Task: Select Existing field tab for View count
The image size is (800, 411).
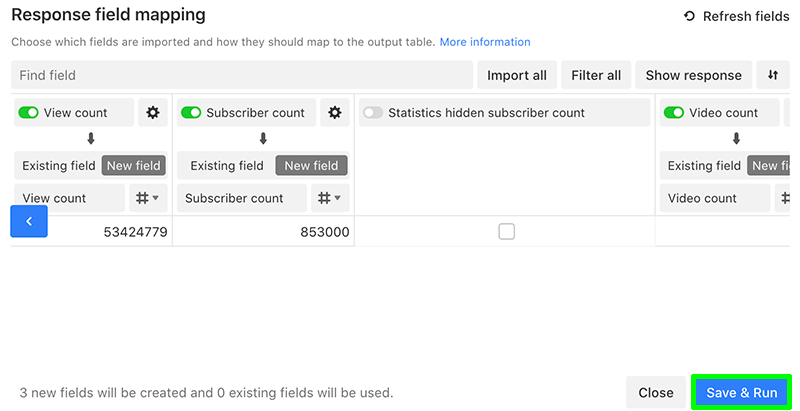Action: pos(59,166)
